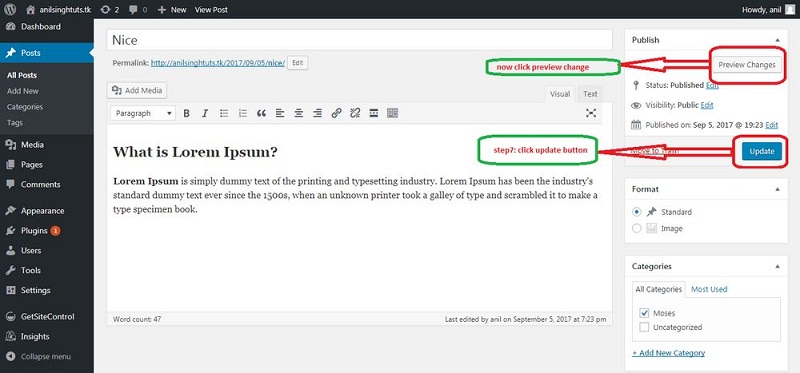The height and width of the screenshot is (373, 800).
Task: Remove link with the unlink icon
Action: (355, 113)
